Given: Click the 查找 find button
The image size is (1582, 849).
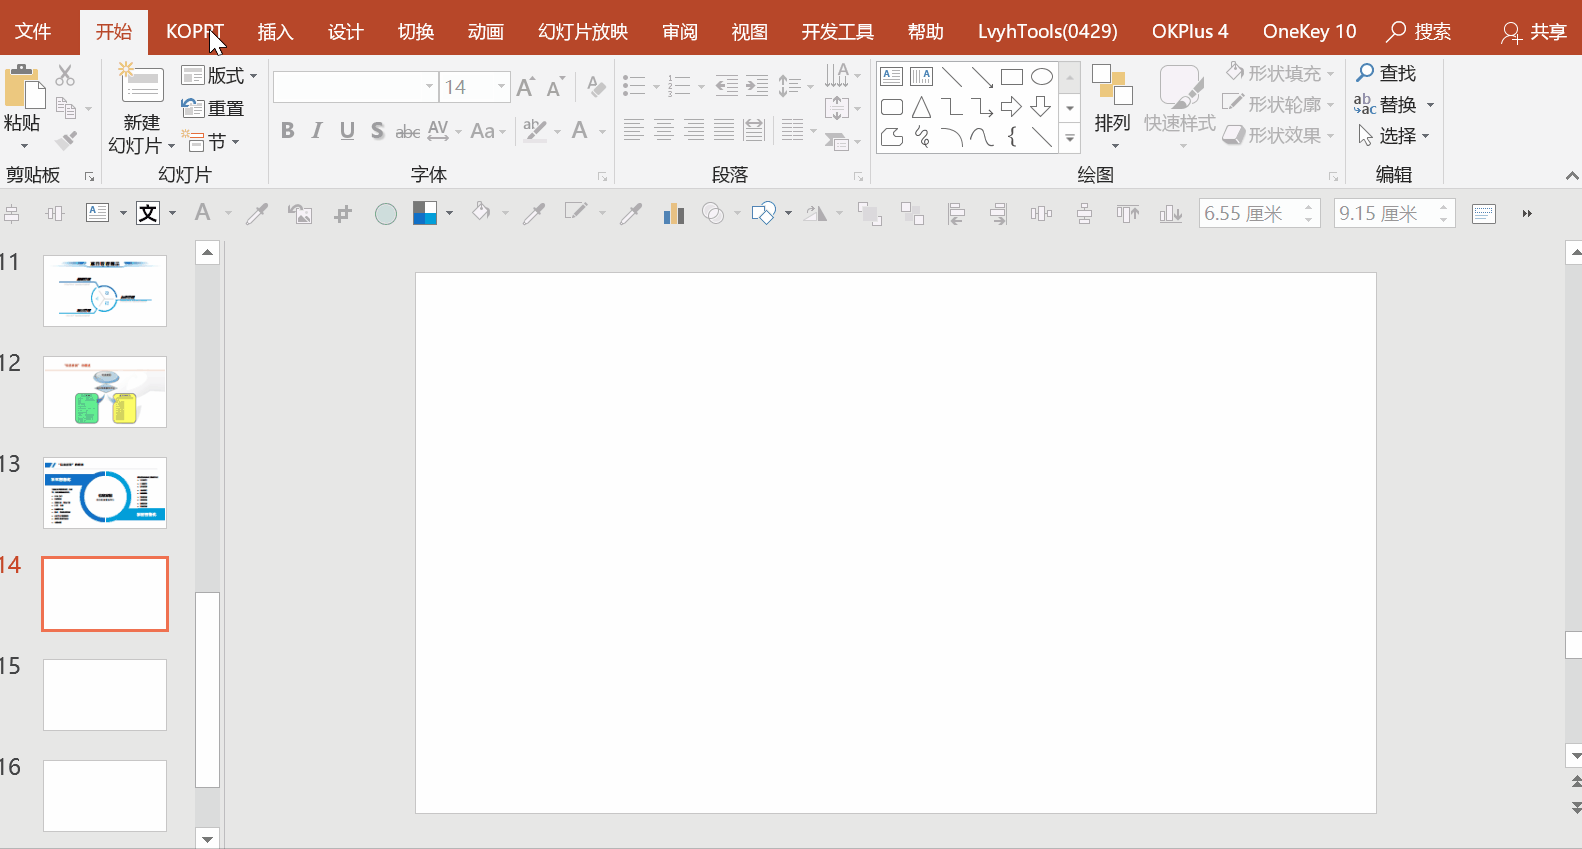Looking at the screenshot, I should point(1386,73).
